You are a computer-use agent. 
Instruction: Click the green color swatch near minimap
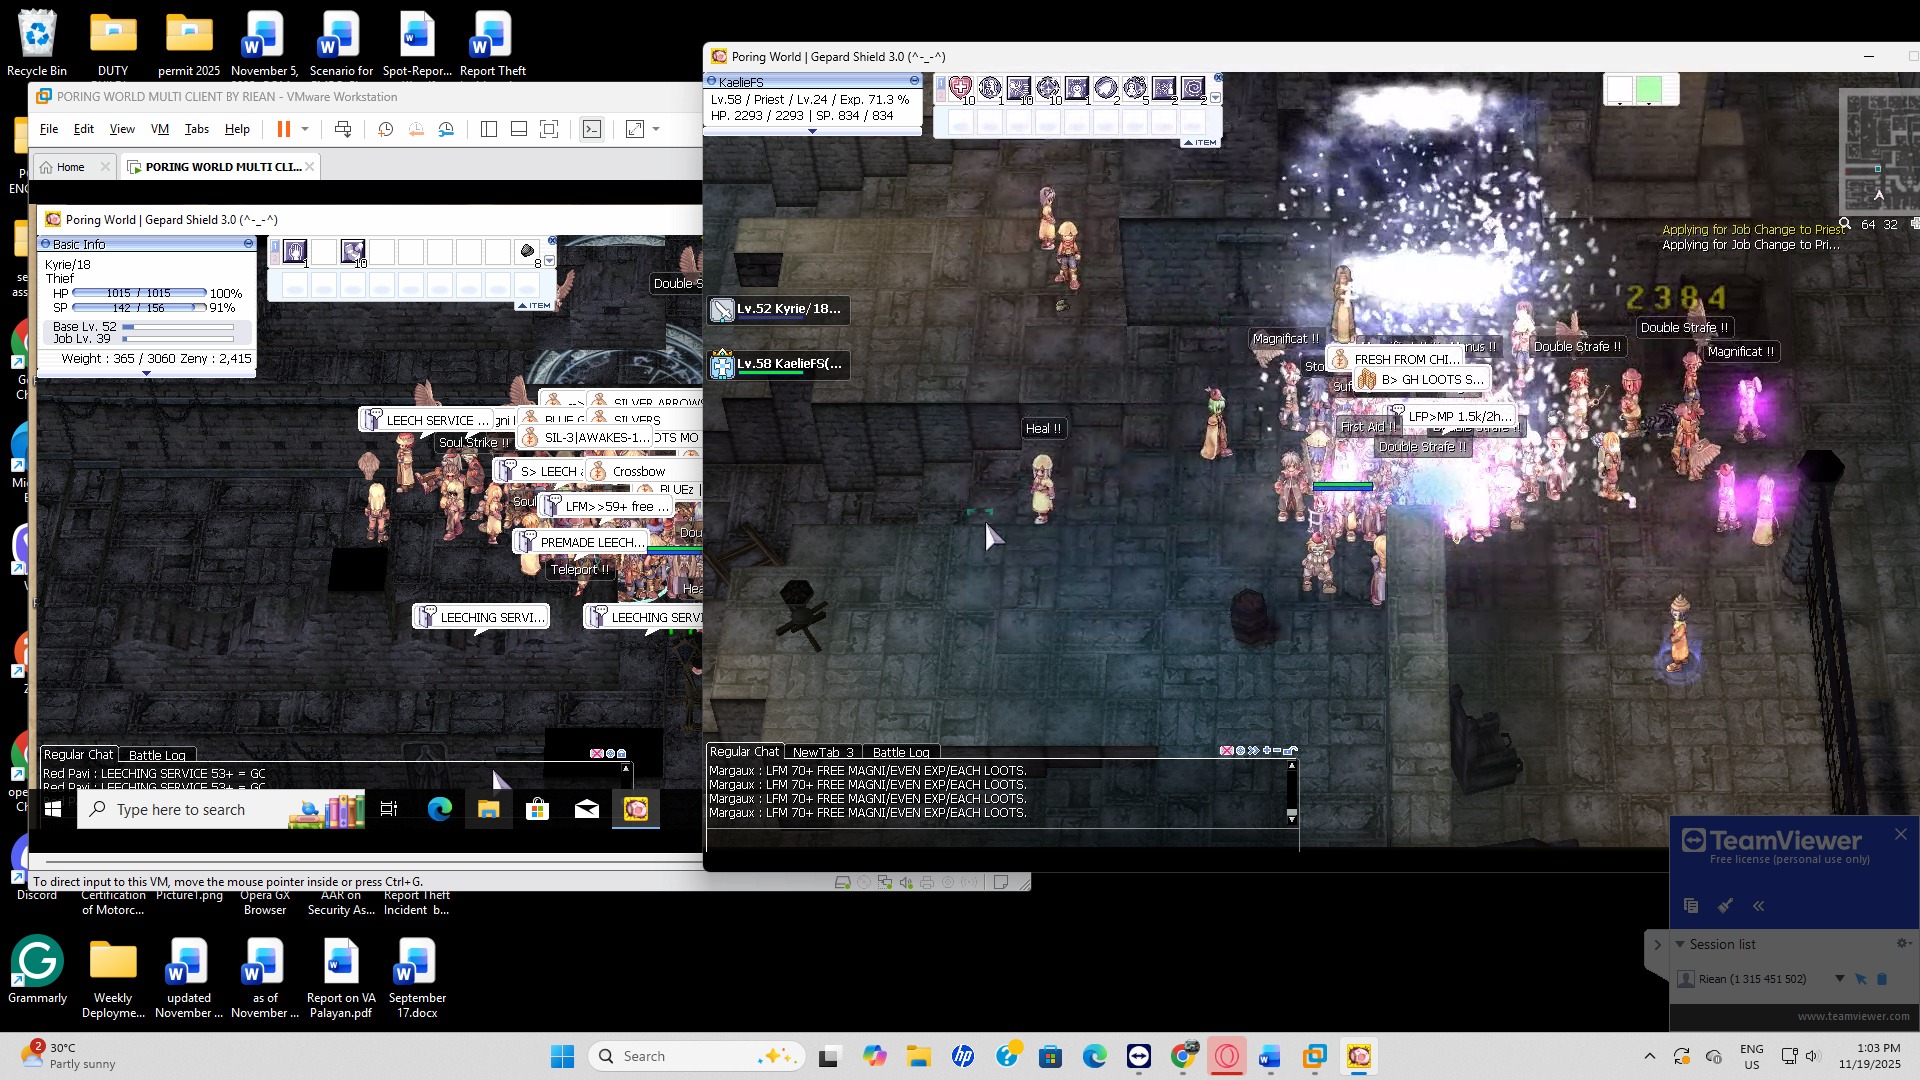coord(1649,90)
